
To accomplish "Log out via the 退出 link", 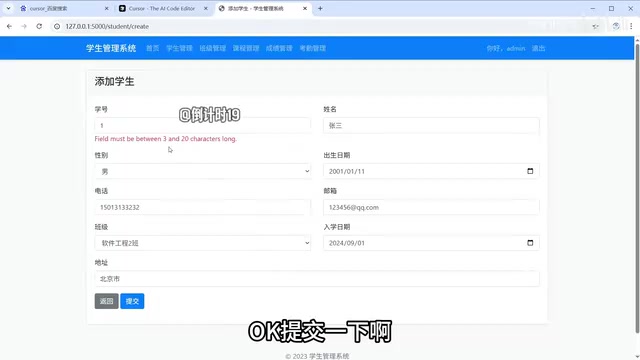I will click(x=538, y=48).
